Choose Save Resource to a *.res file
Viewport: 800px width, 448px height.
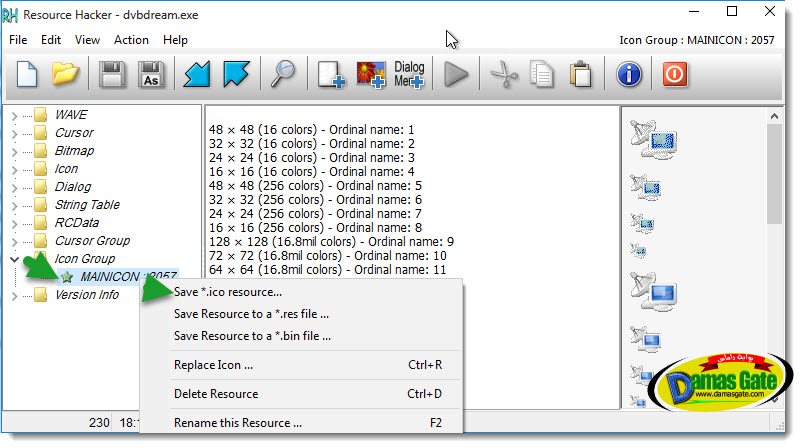pos(301,314)
